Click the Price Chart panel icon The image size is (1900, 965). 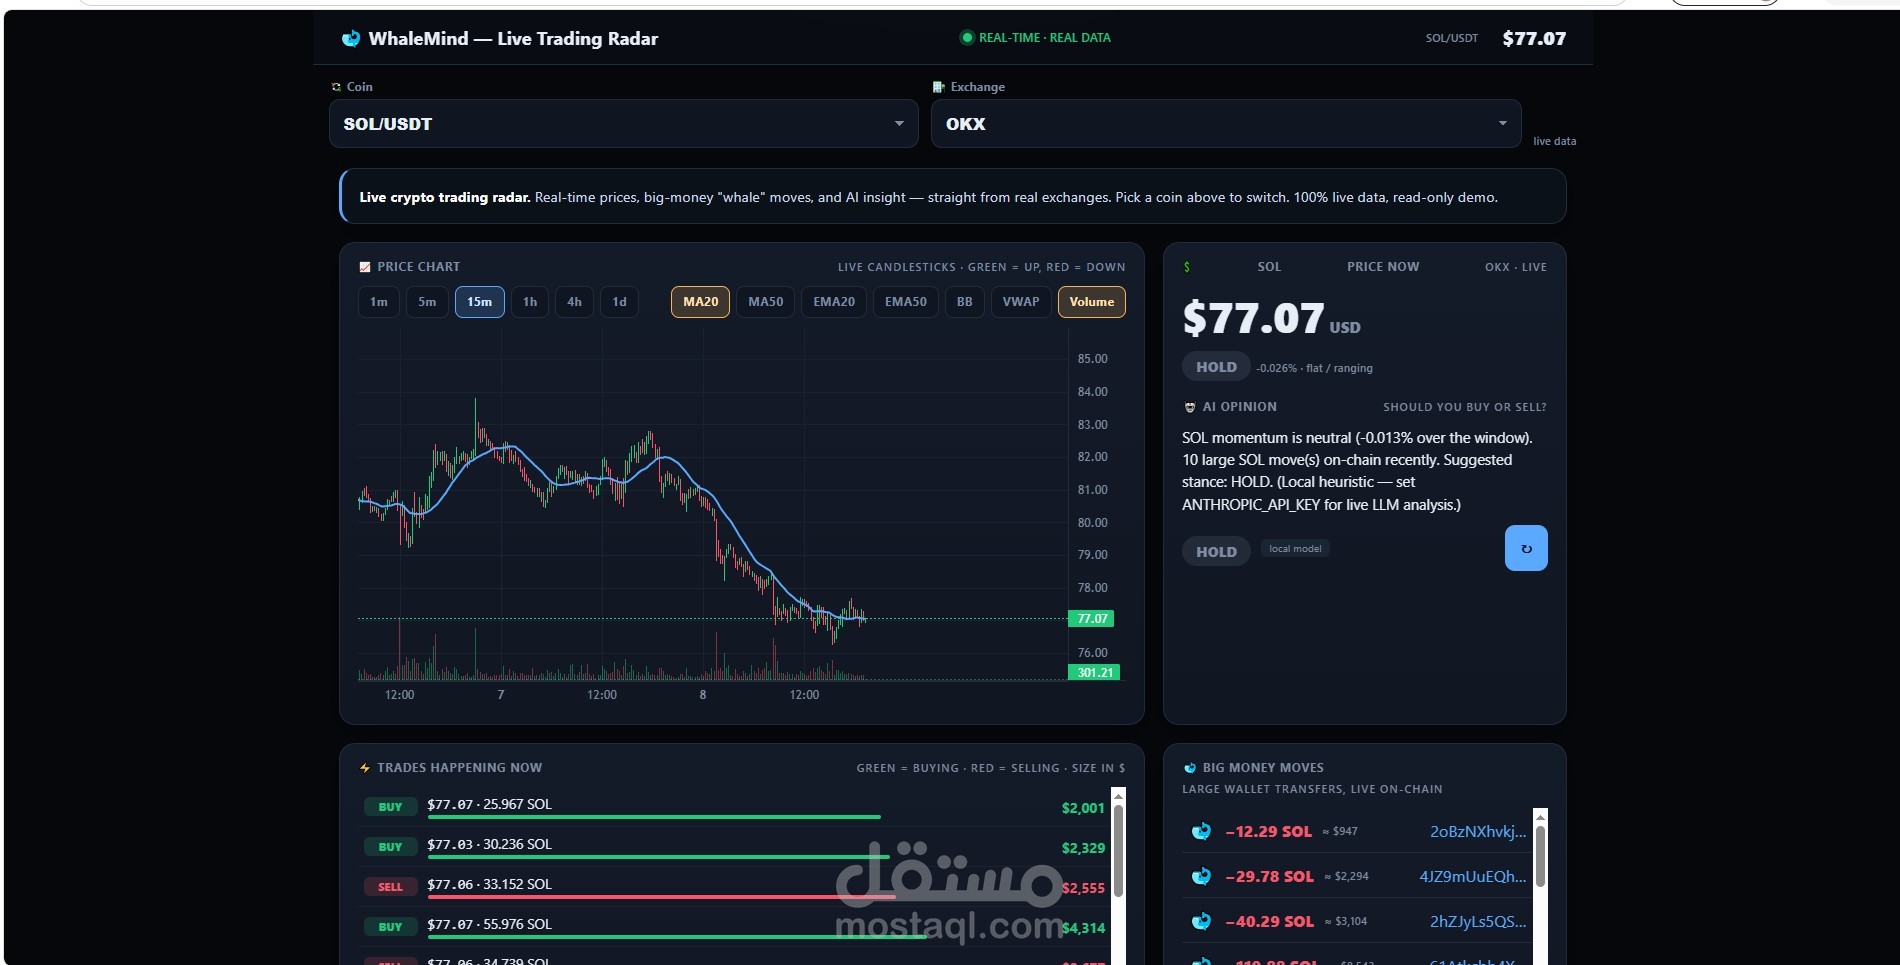point(365,267)
